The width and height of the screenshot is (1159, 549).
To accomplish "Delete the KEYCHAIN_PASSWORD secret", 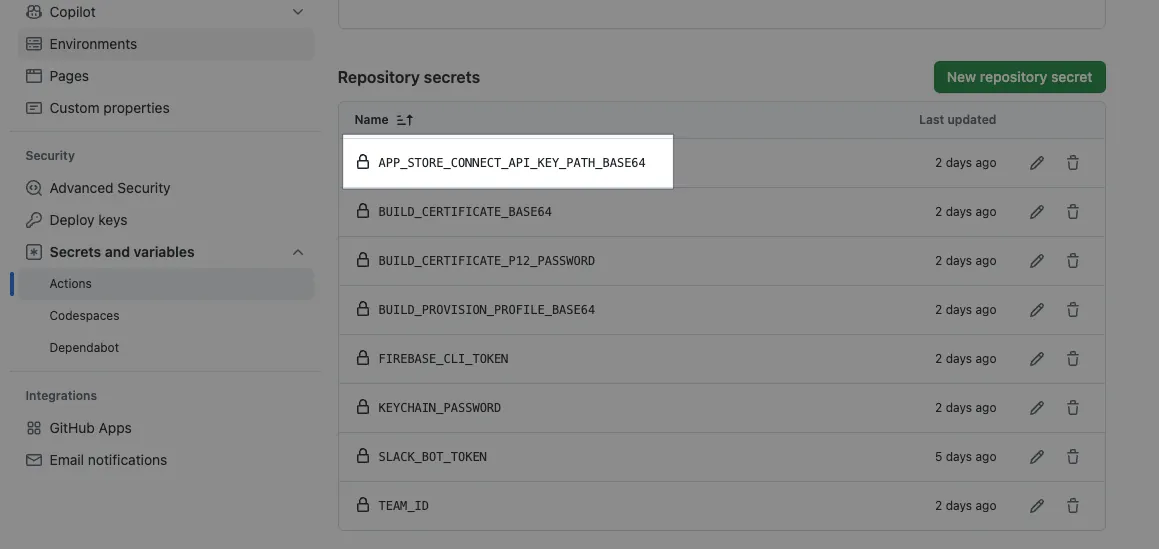I will pyautogui.click(x=1073, y=408).
